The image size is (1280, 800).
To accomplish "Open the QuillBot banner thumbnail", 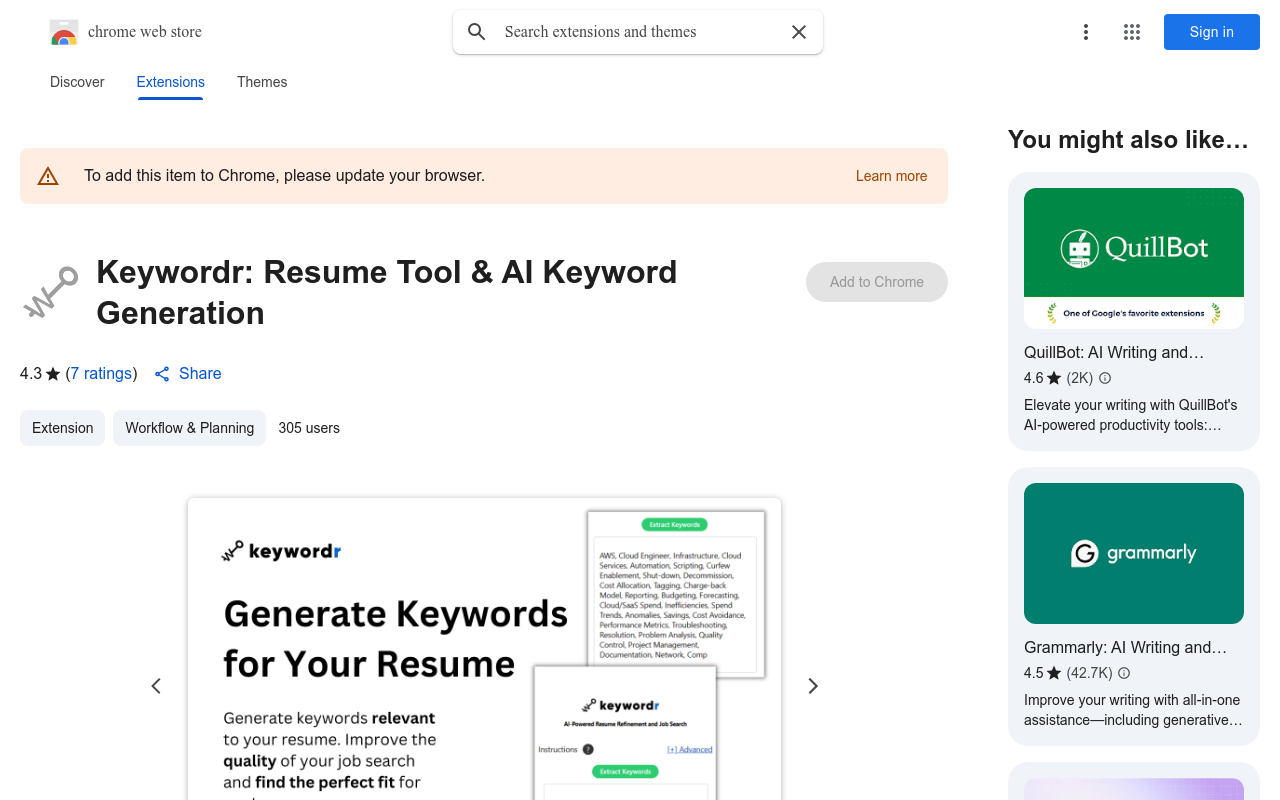I will [1134, 258].
